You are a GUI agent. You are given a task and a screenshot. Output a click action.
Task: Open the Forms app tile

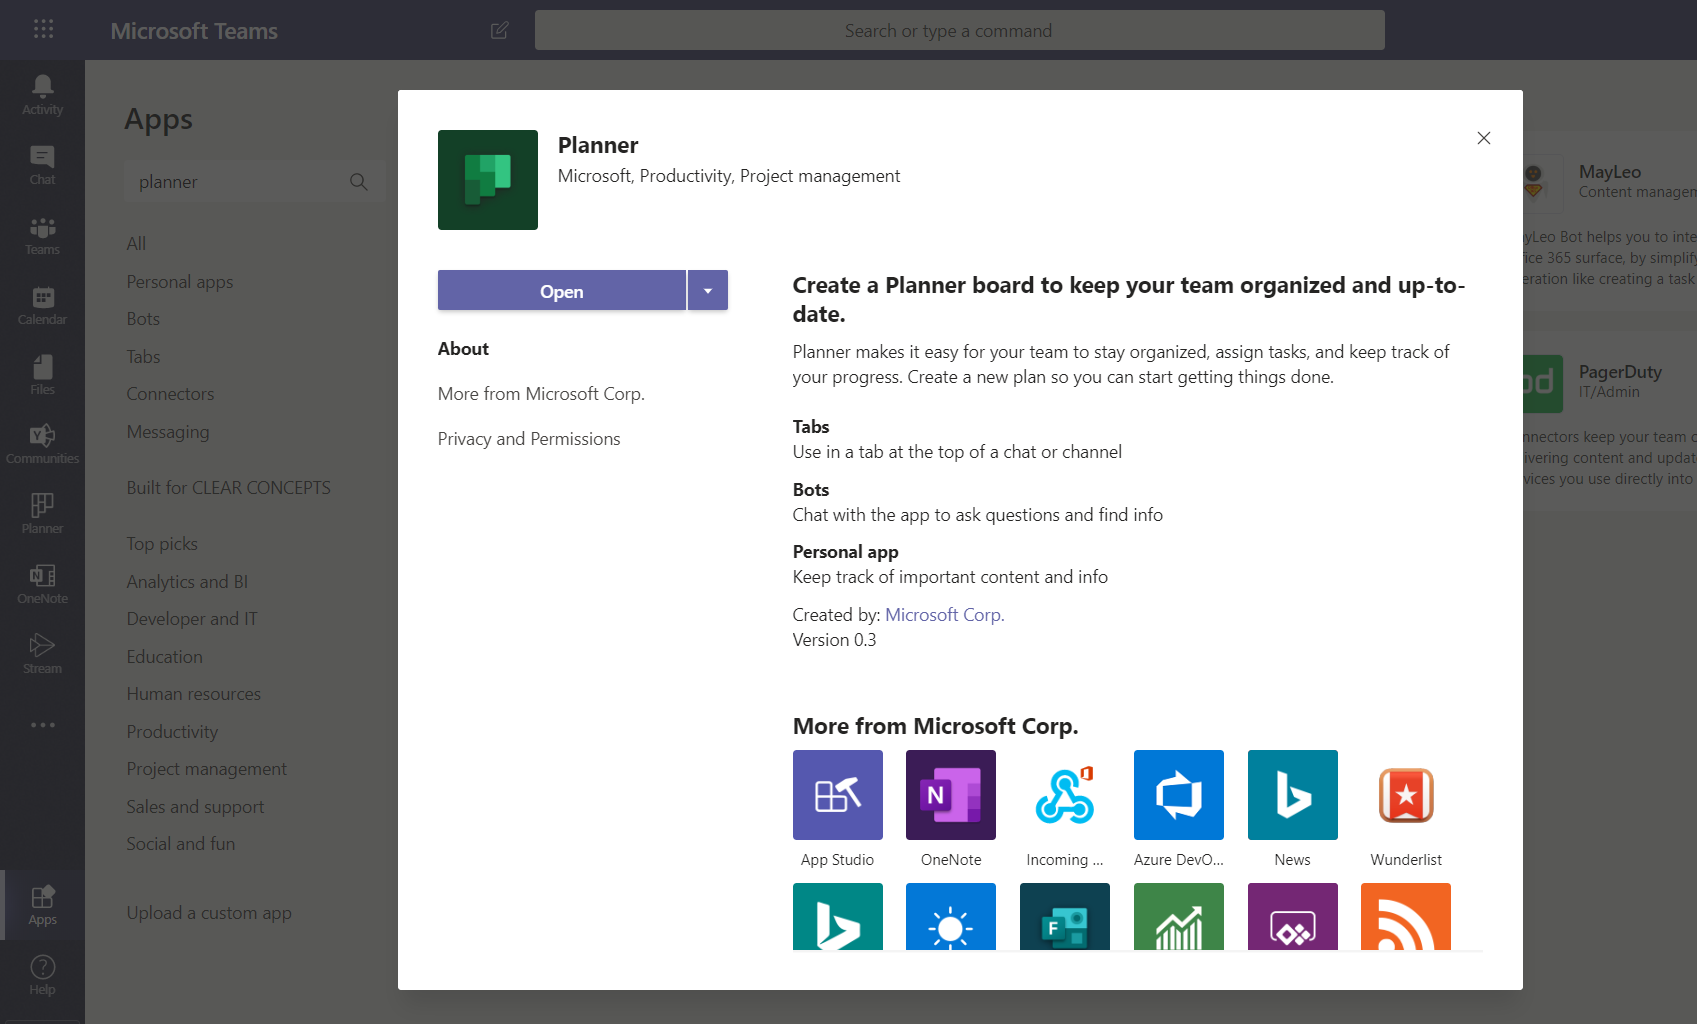(x=1065, y=917)
